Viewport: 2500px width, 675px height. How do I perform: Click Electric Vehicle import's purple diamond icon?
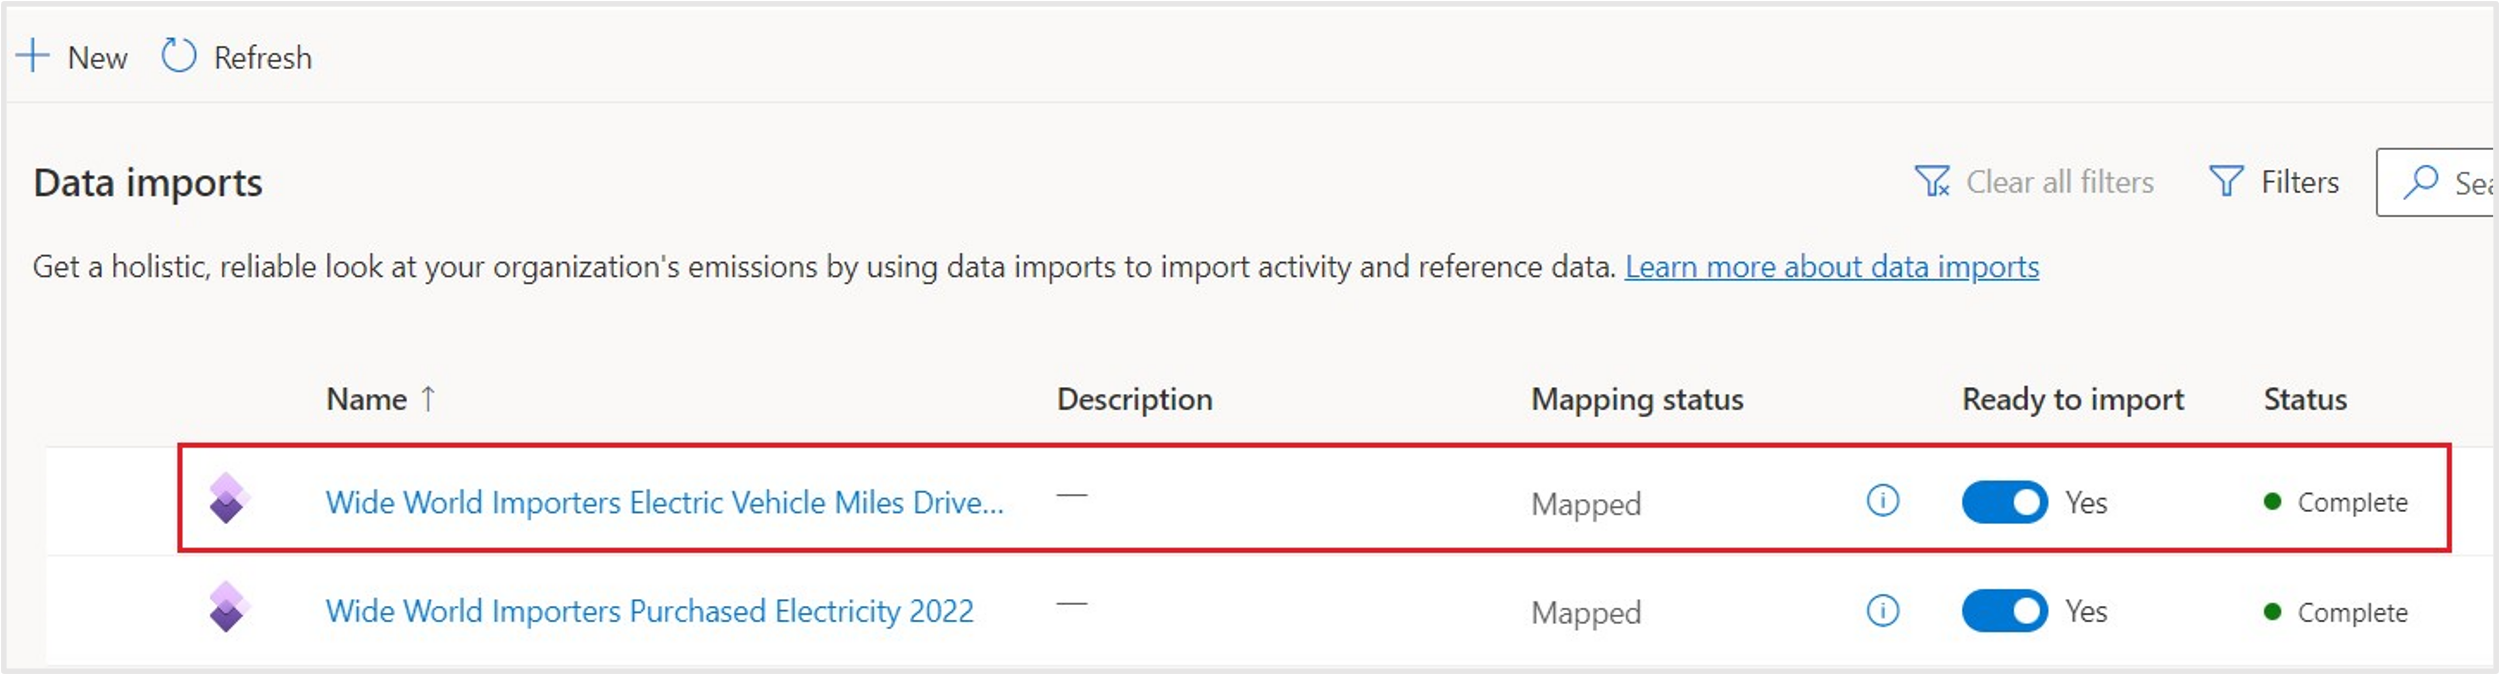(228, 498)
